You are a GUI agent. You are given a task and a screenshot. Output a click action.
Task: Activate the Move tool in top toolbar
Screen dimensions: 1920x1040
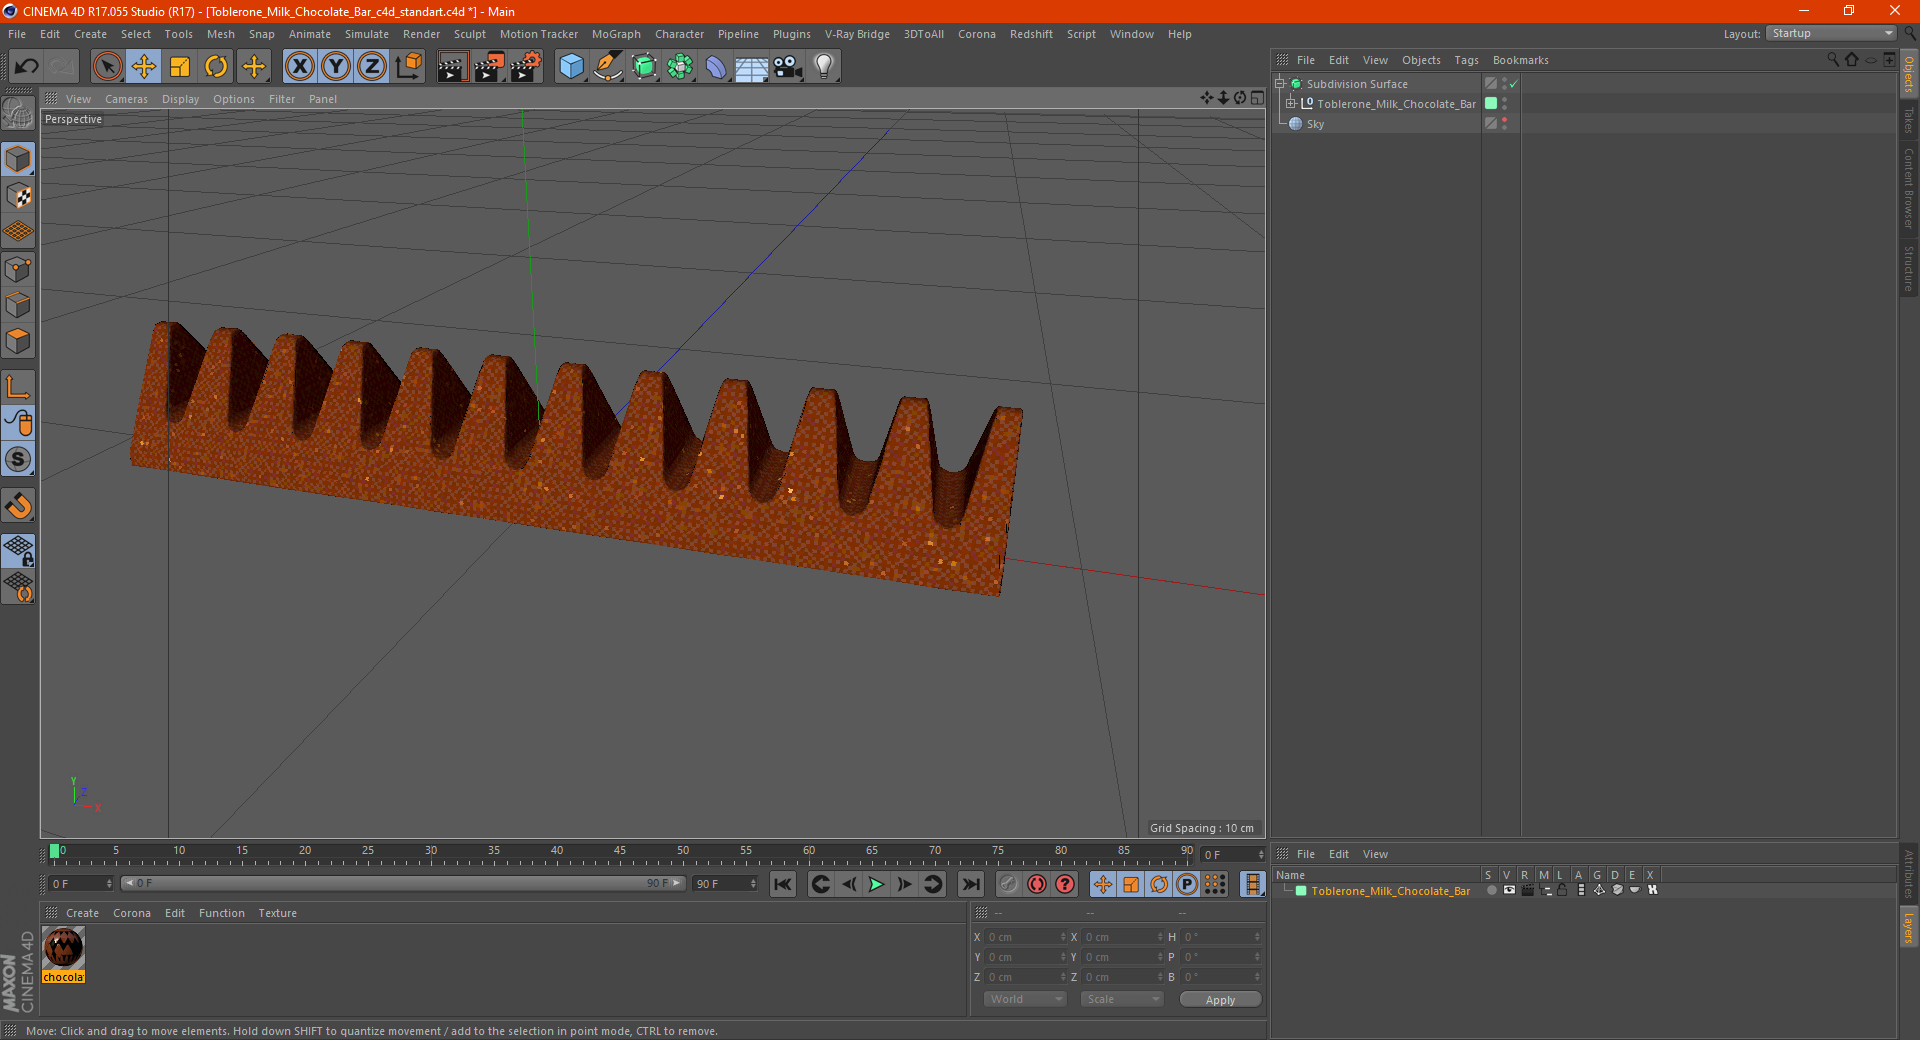[x=144, y=67]
